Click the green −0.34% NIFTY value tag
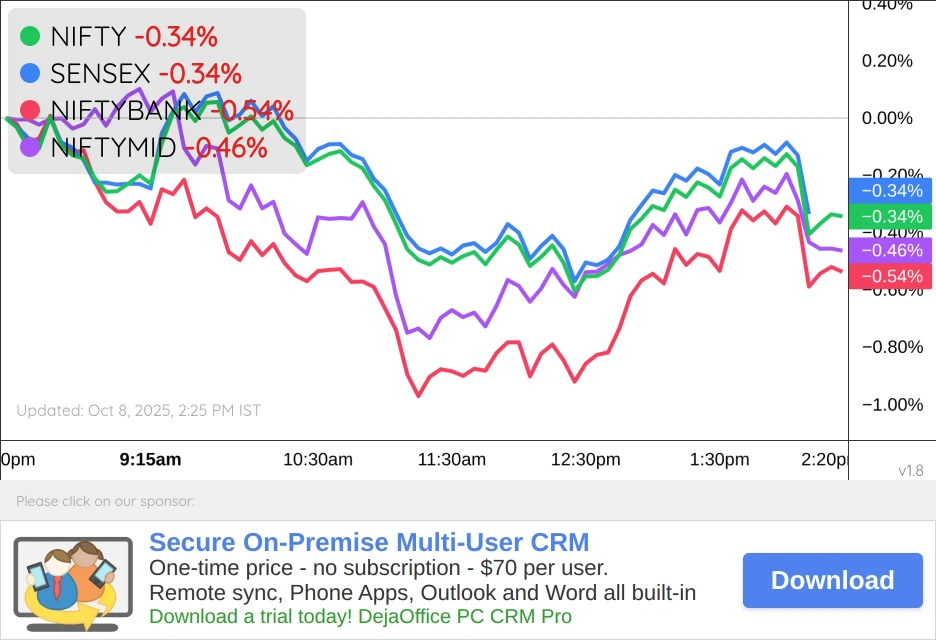 tap(890, 217)
